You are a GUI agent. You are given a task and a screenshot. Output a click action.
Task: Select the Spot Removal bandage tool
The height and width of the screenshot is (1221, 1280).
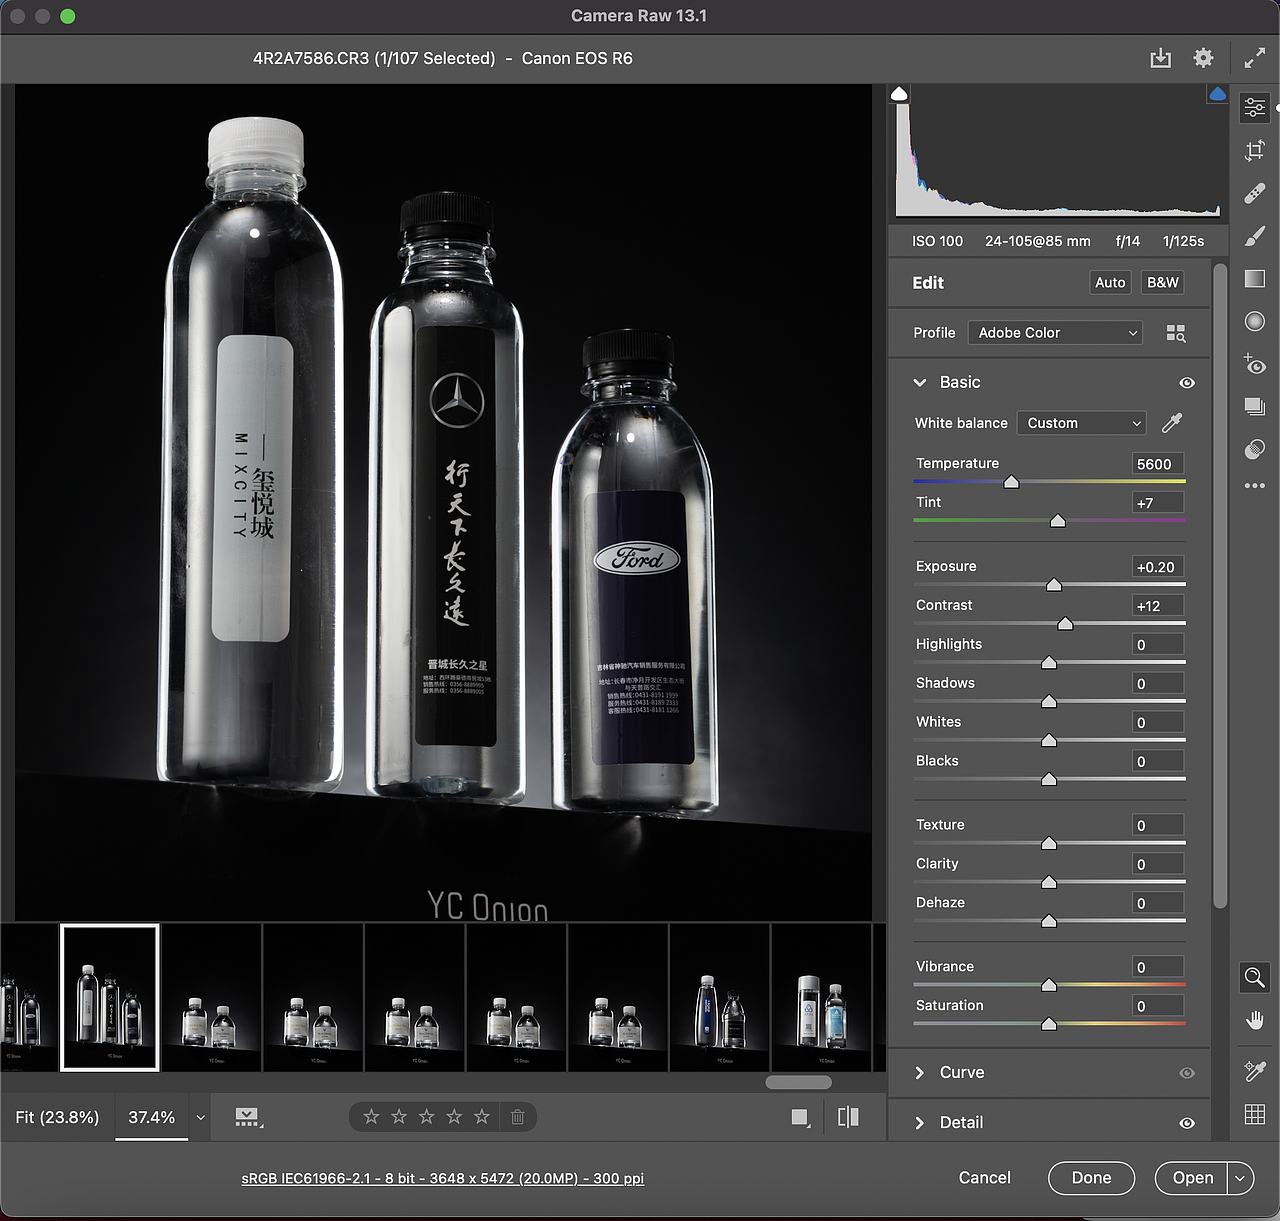click(1255, 193)
